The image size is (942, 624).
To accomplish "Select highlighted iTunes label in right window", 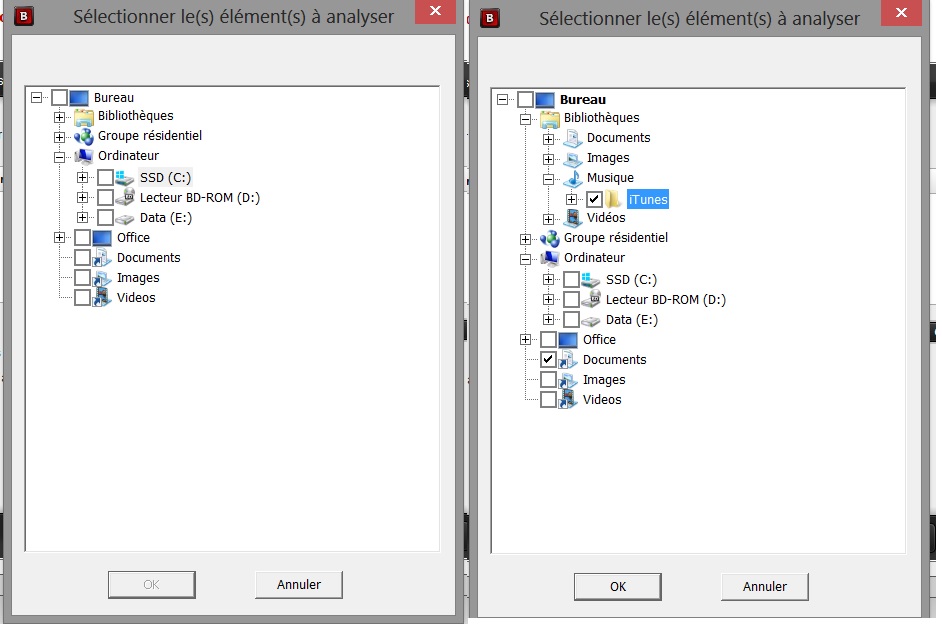I will pos(648,199).
